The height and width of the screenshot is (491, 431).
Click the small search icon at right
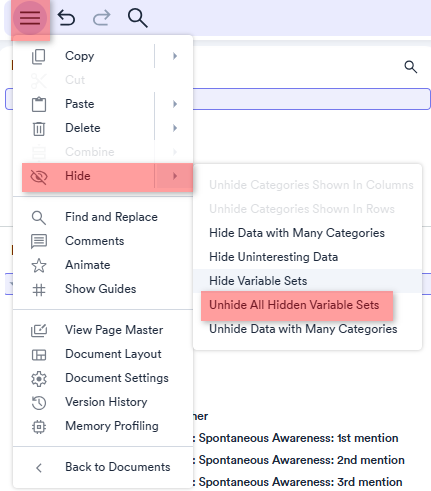pyautogui.click(x=411, y=67)
